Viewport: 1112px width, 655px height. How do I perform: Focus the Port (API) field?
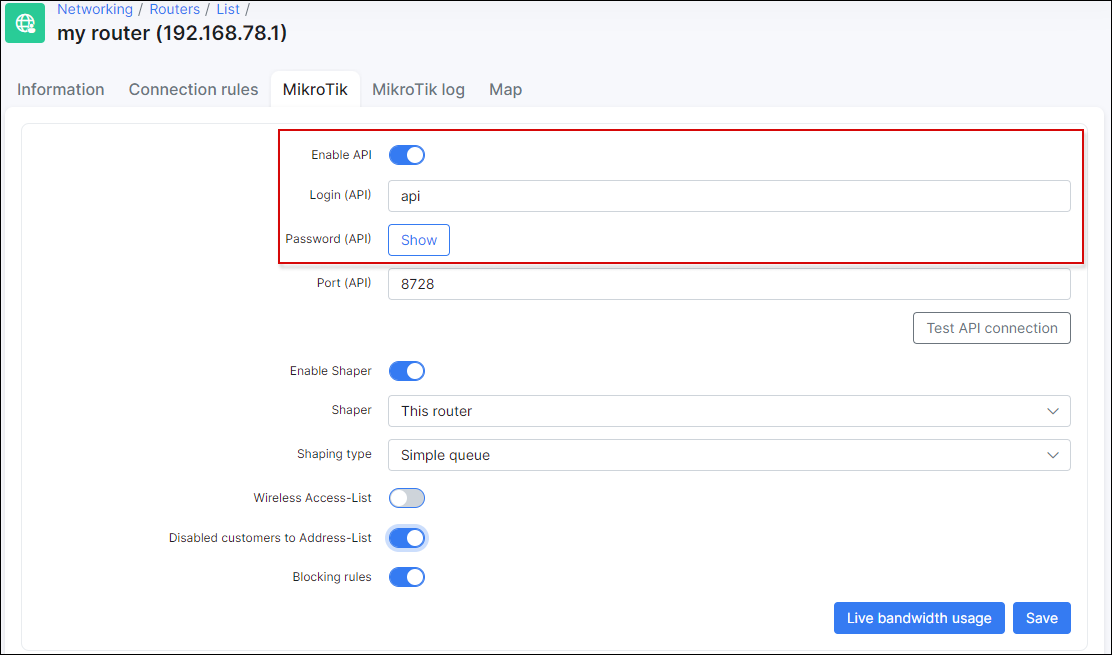[x=728, y=284]
